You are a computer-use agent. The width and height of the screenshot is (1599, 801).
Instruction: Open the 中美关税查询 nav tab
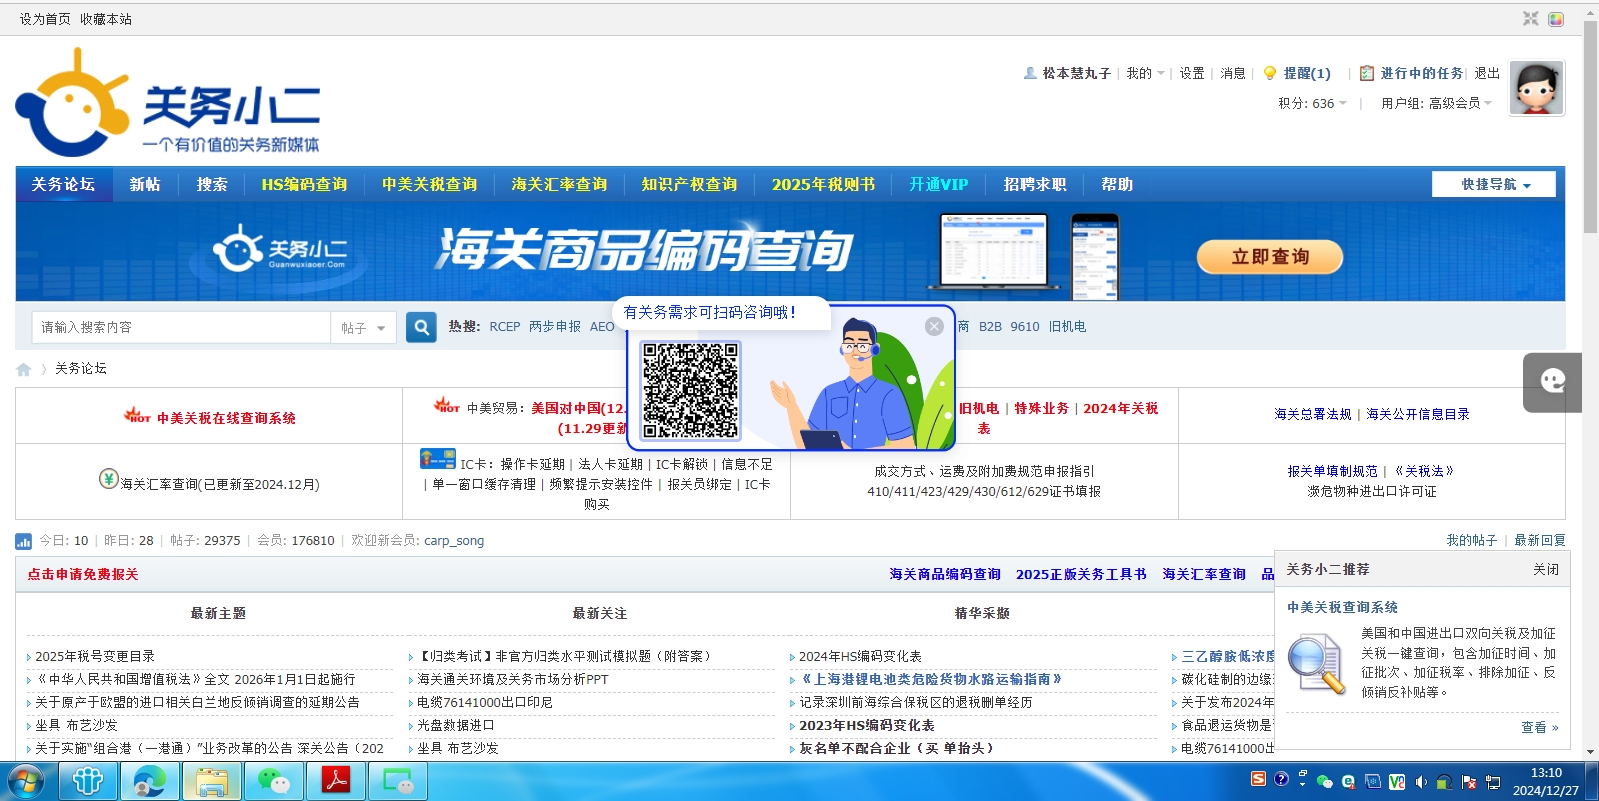429,184
